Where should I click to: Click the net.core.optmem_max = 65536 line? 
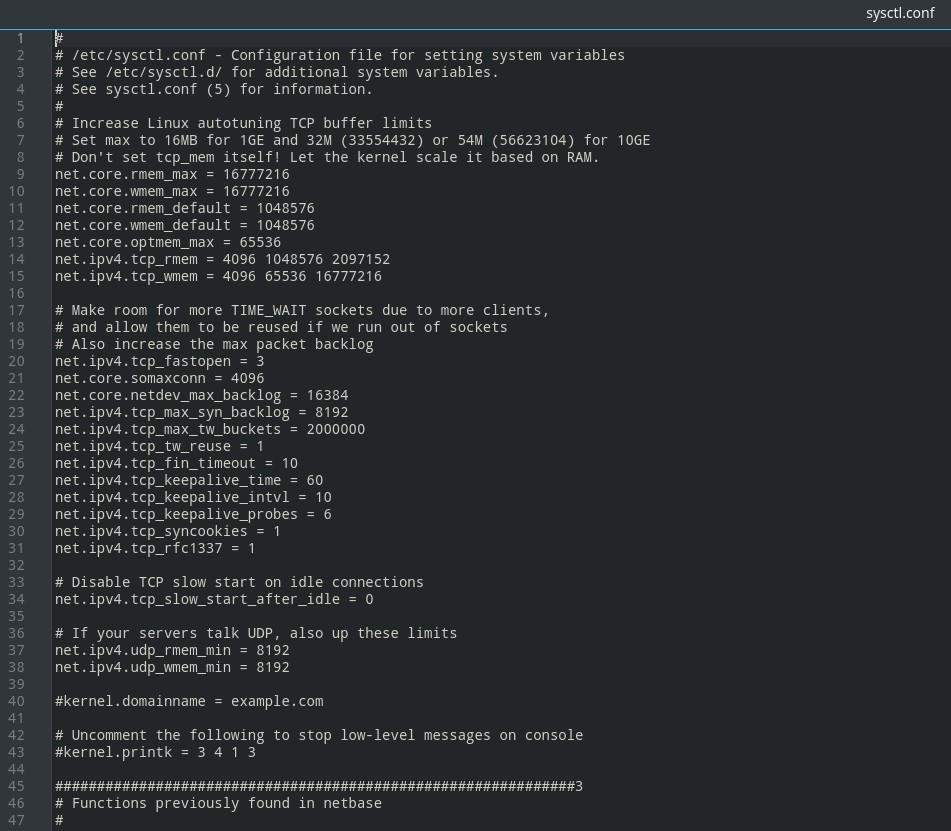pos(168,242)
